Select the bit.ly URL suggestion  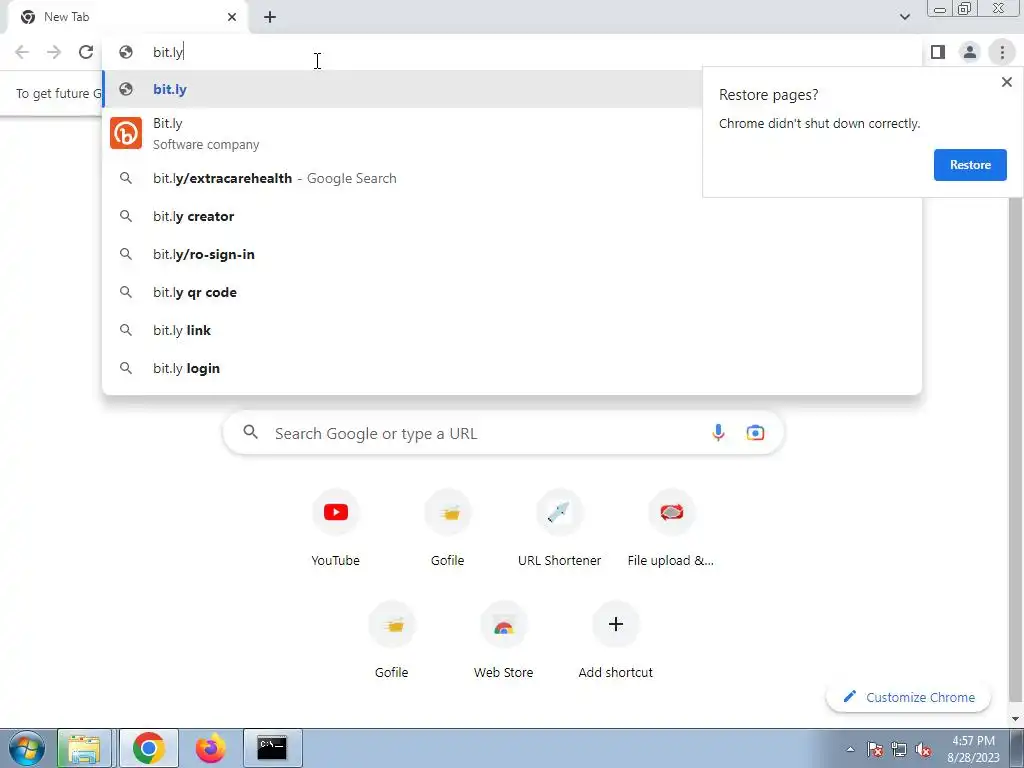[x=512, y=89]
